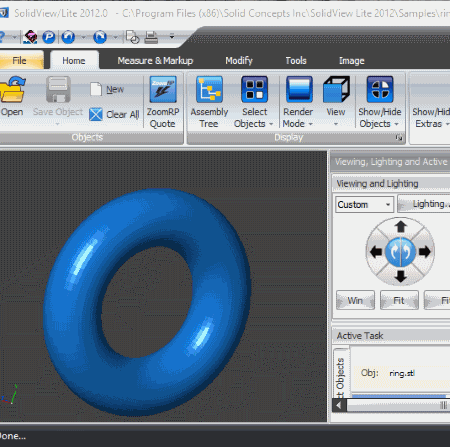
Task: Open the undo history dropdown arrow
Action: coord(83,37)
